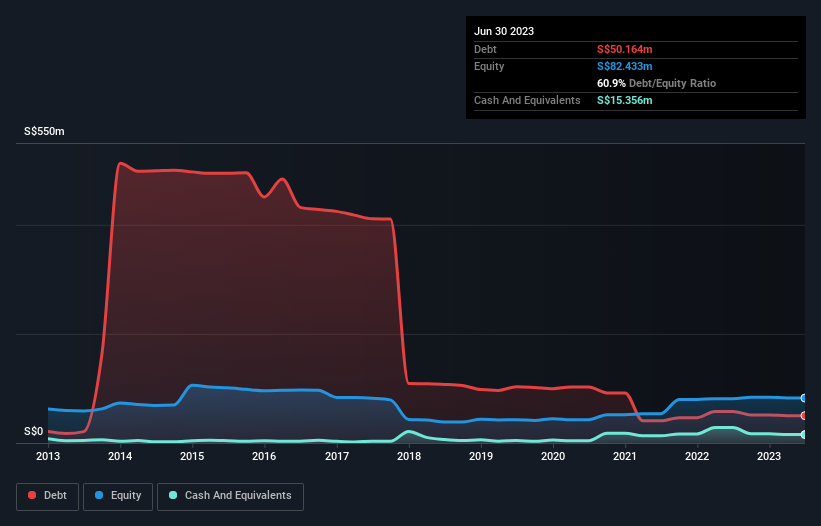Click the 2023 x-axis label
Image resolution: width=821 pixels, height=526 pixels.
coord(769,456)
